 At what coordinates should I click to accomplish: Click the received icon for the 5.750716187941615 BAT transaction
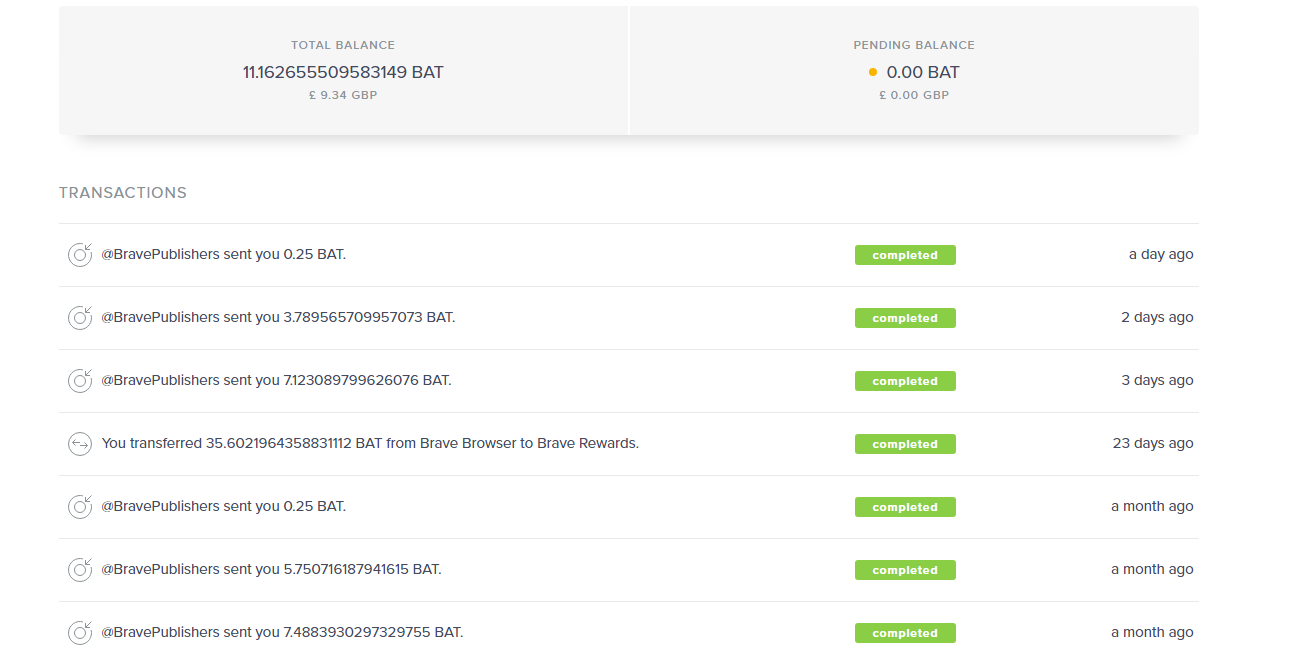click(x=80, y=570)
